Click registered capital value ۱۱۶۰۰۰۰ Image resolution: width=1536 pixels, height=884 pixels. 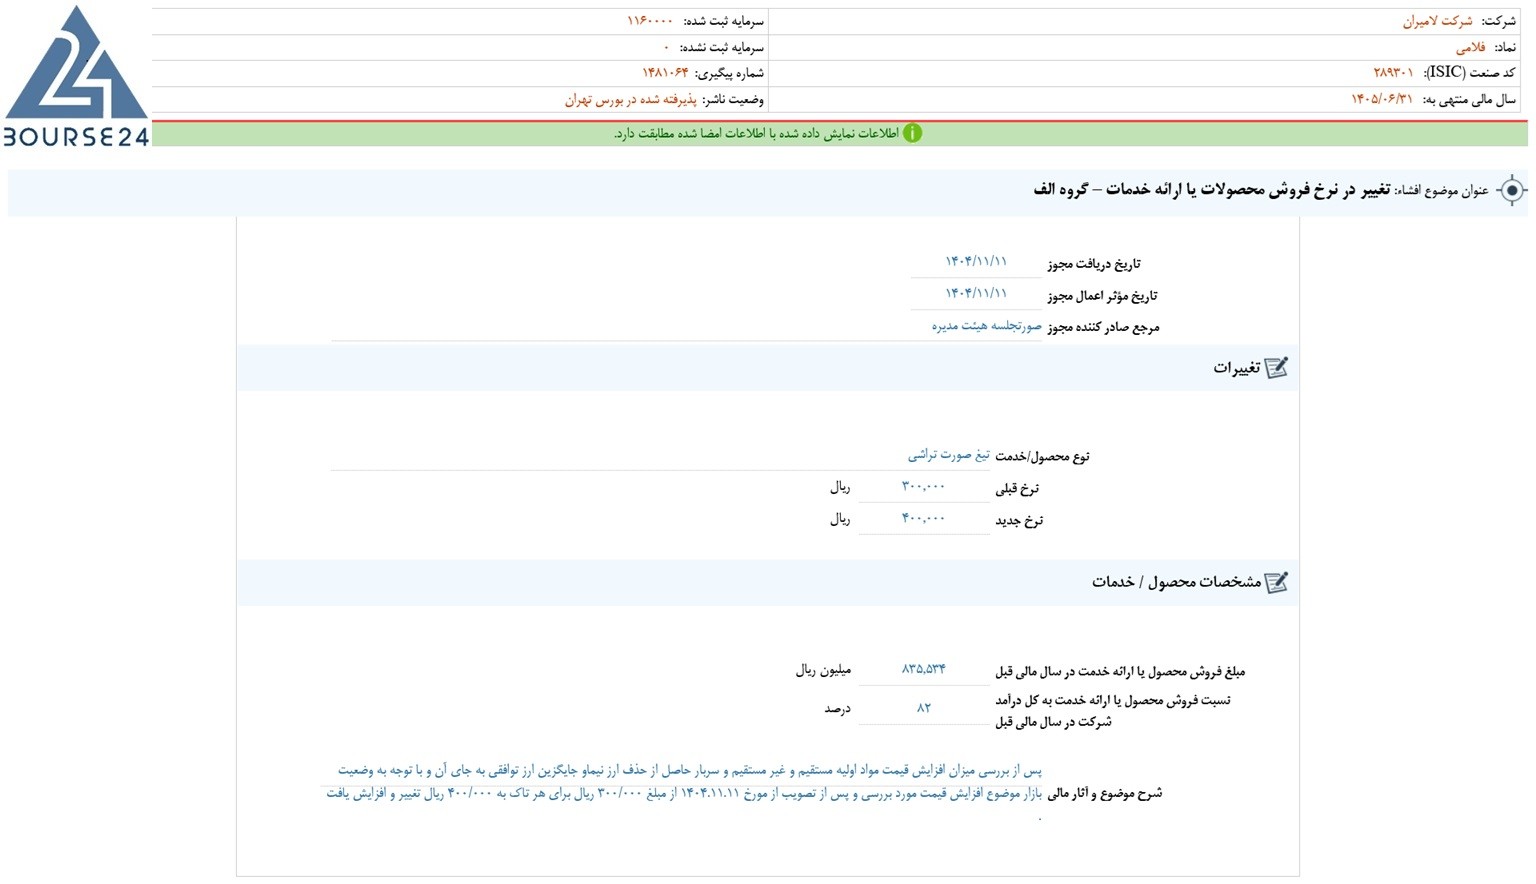coord(650,21)
